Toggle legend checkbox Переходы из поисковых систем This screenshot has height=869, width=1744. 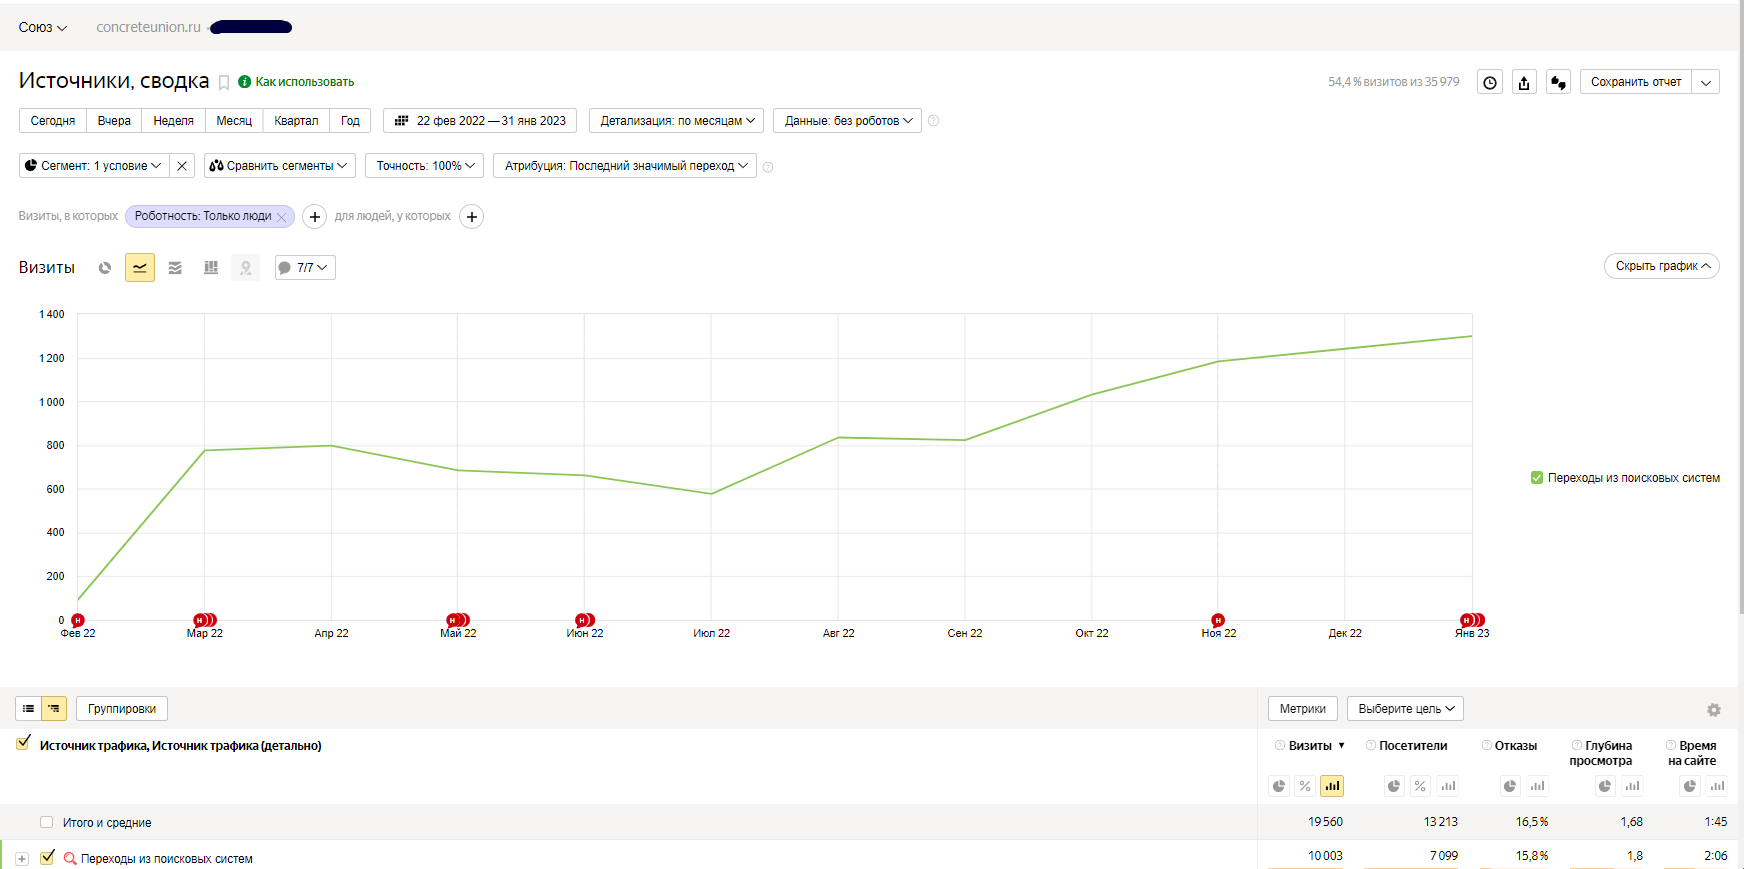[x=1537, y=478]
